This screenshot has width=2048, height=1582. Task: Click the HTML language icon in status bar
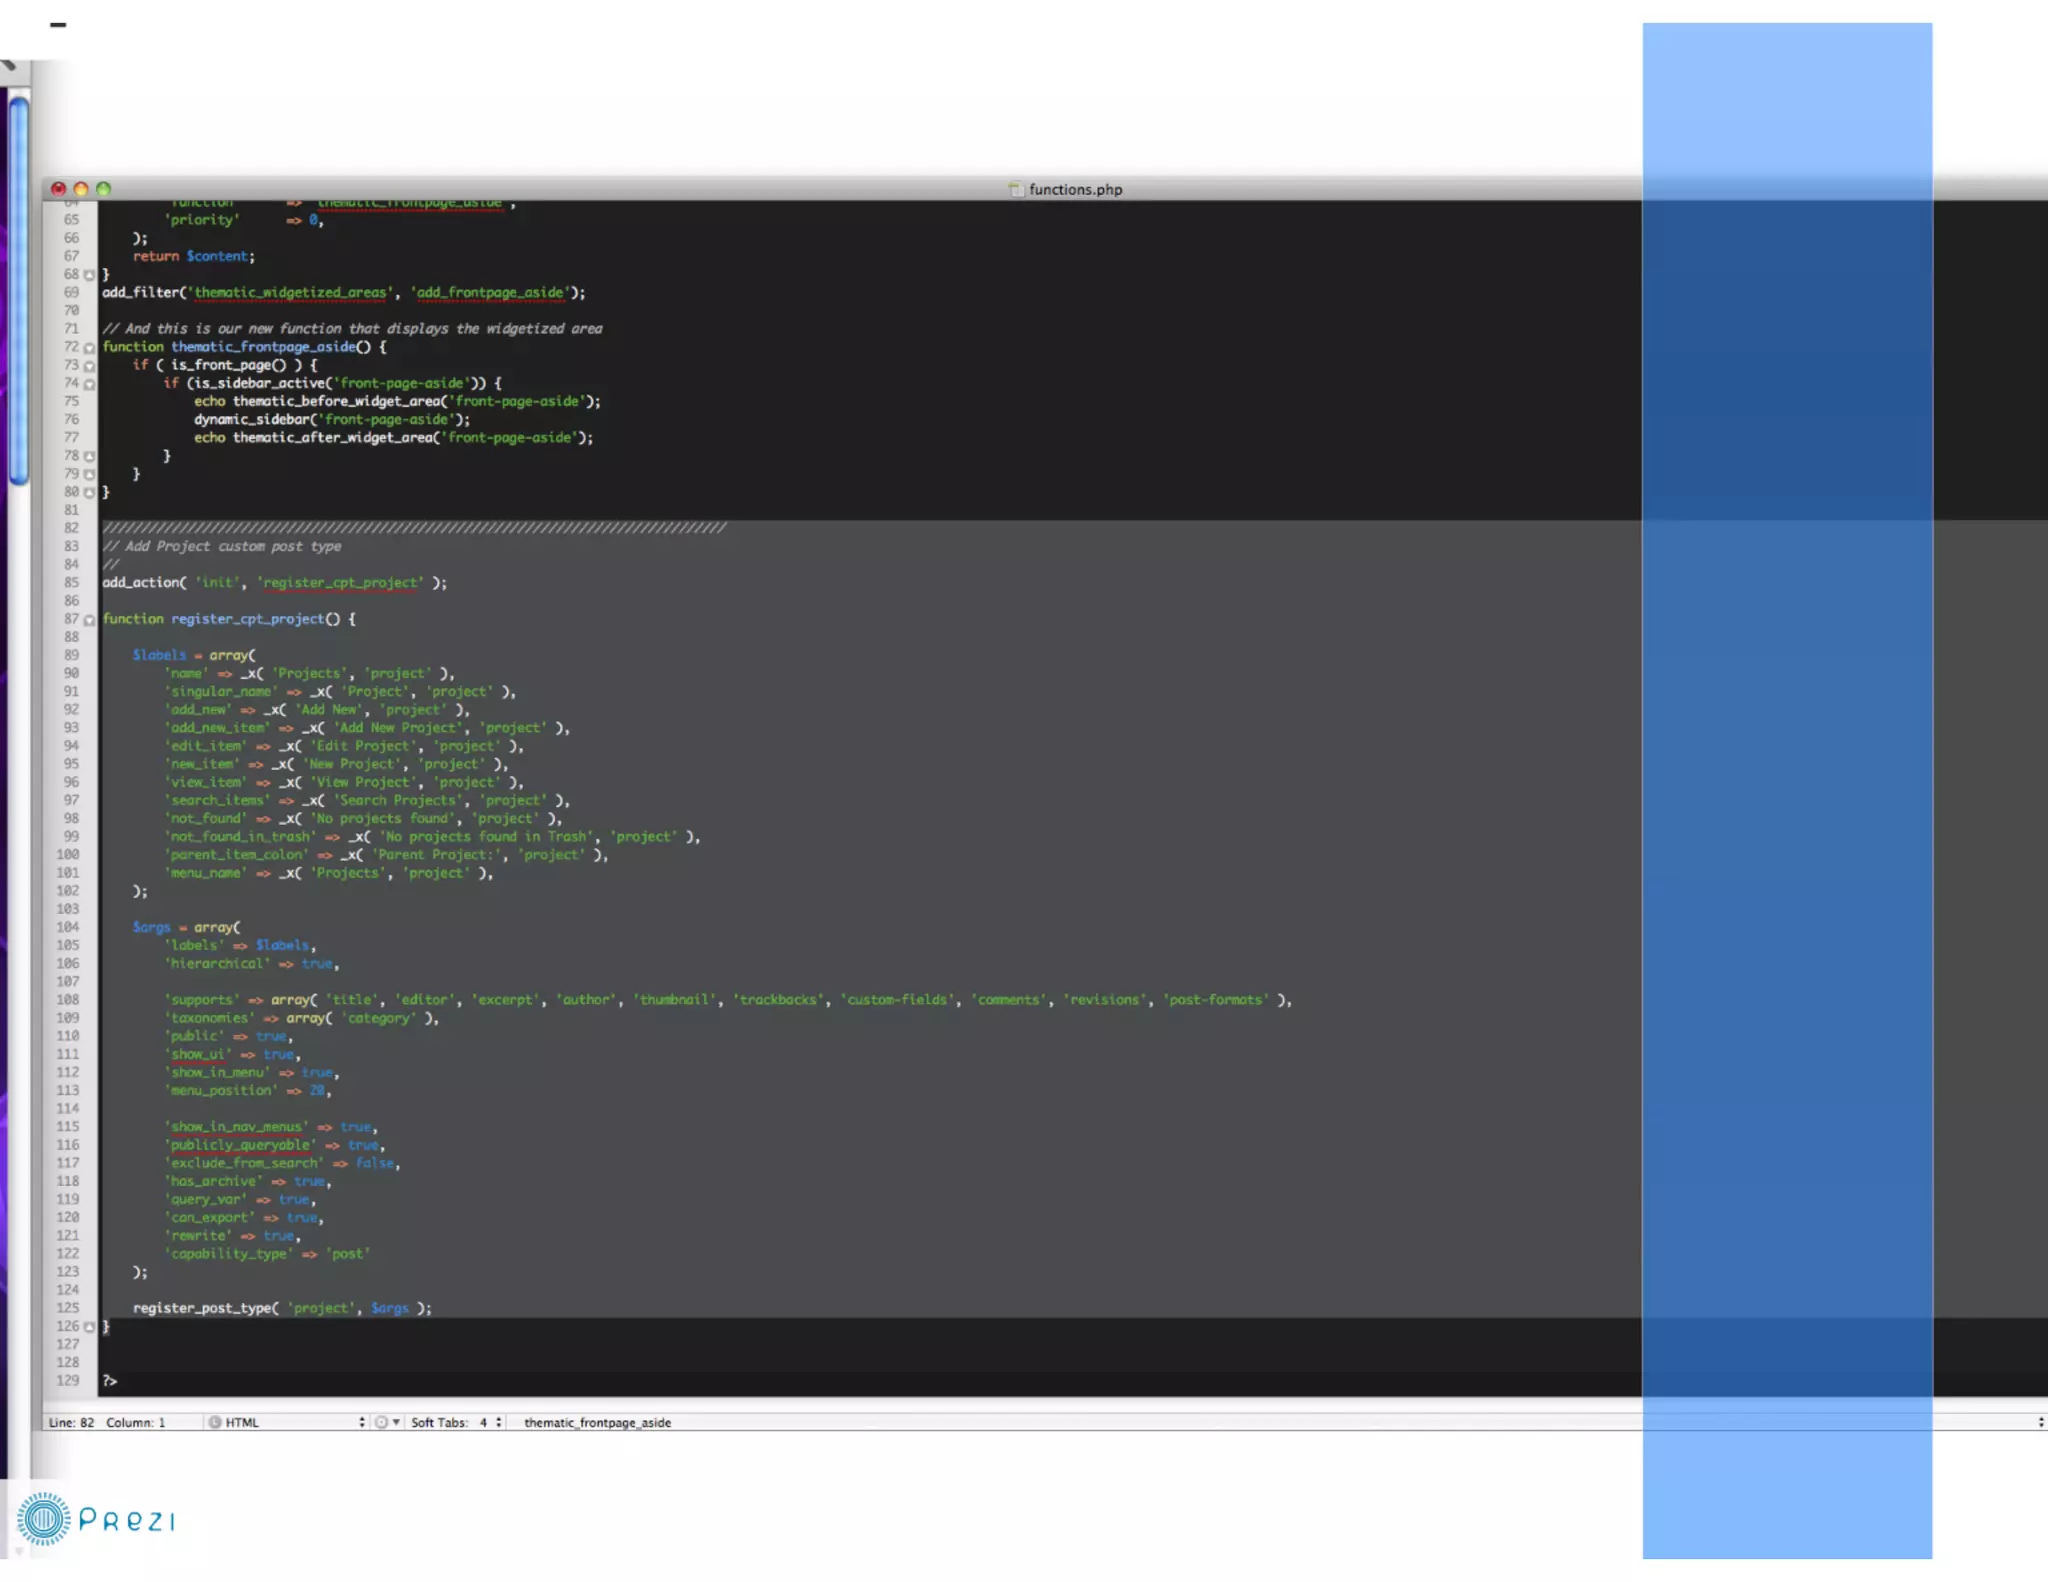[x=214, y=1422]
